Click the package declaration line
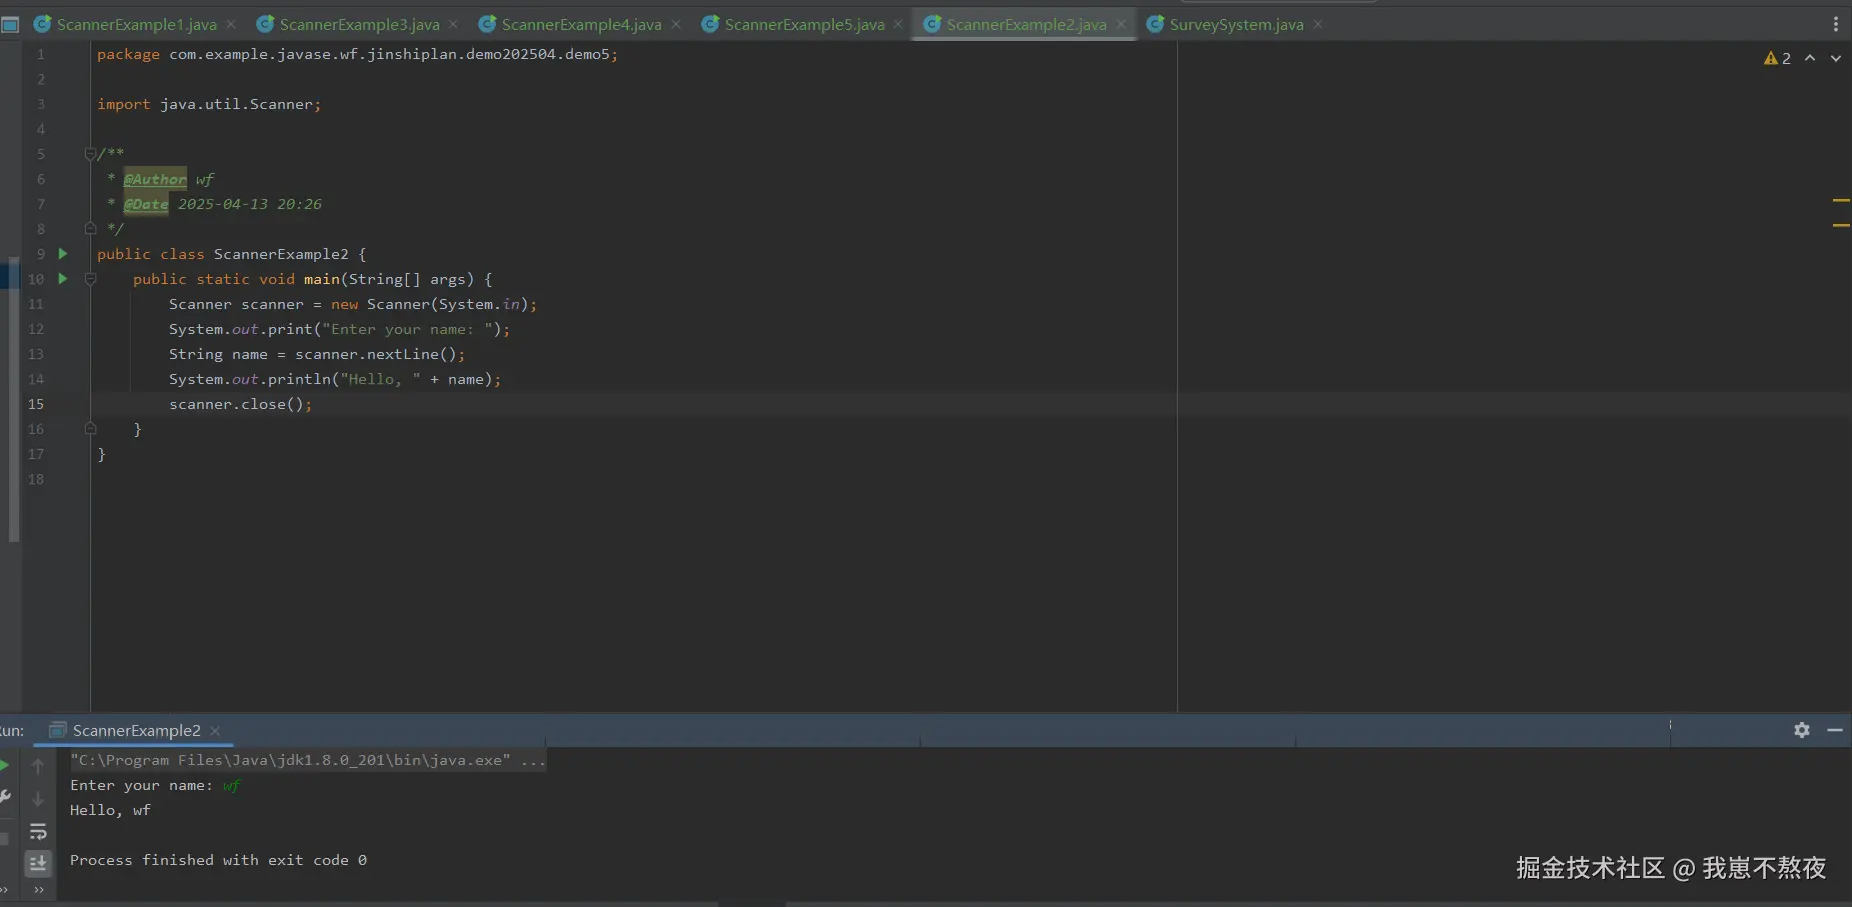 [357, 54]
